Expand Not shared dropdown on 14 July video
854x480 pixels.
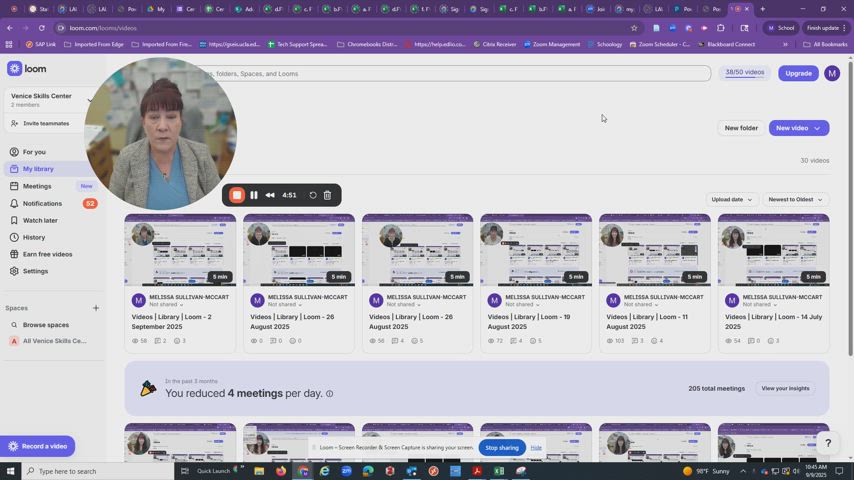pos(759,305)
